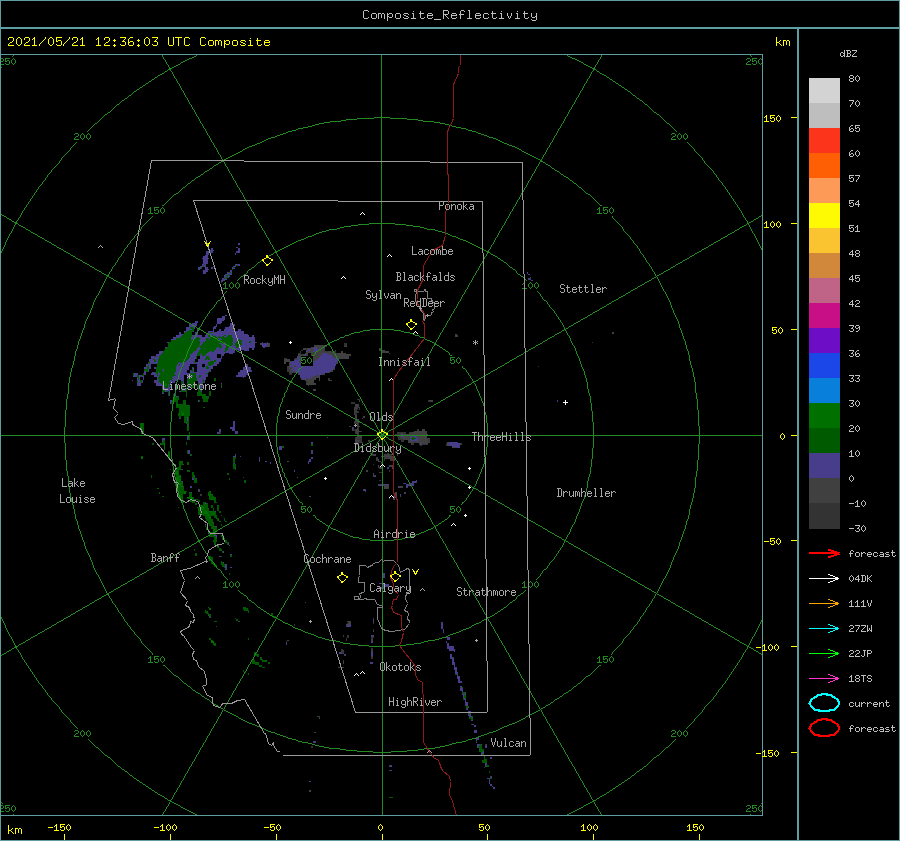Click the Ponoka label
The height and width of the screenshot is (841, 900).
point(456,206)
